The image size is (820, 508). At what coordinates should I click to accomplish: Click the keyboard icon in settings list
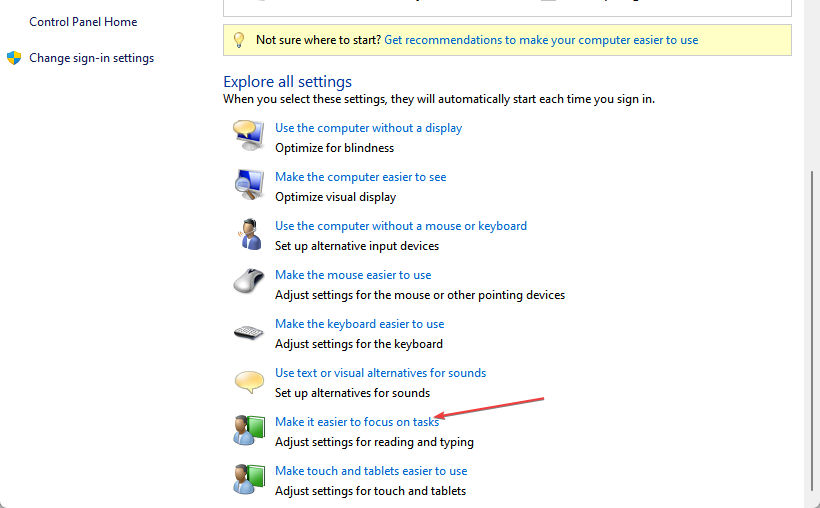tap(249, 332)
